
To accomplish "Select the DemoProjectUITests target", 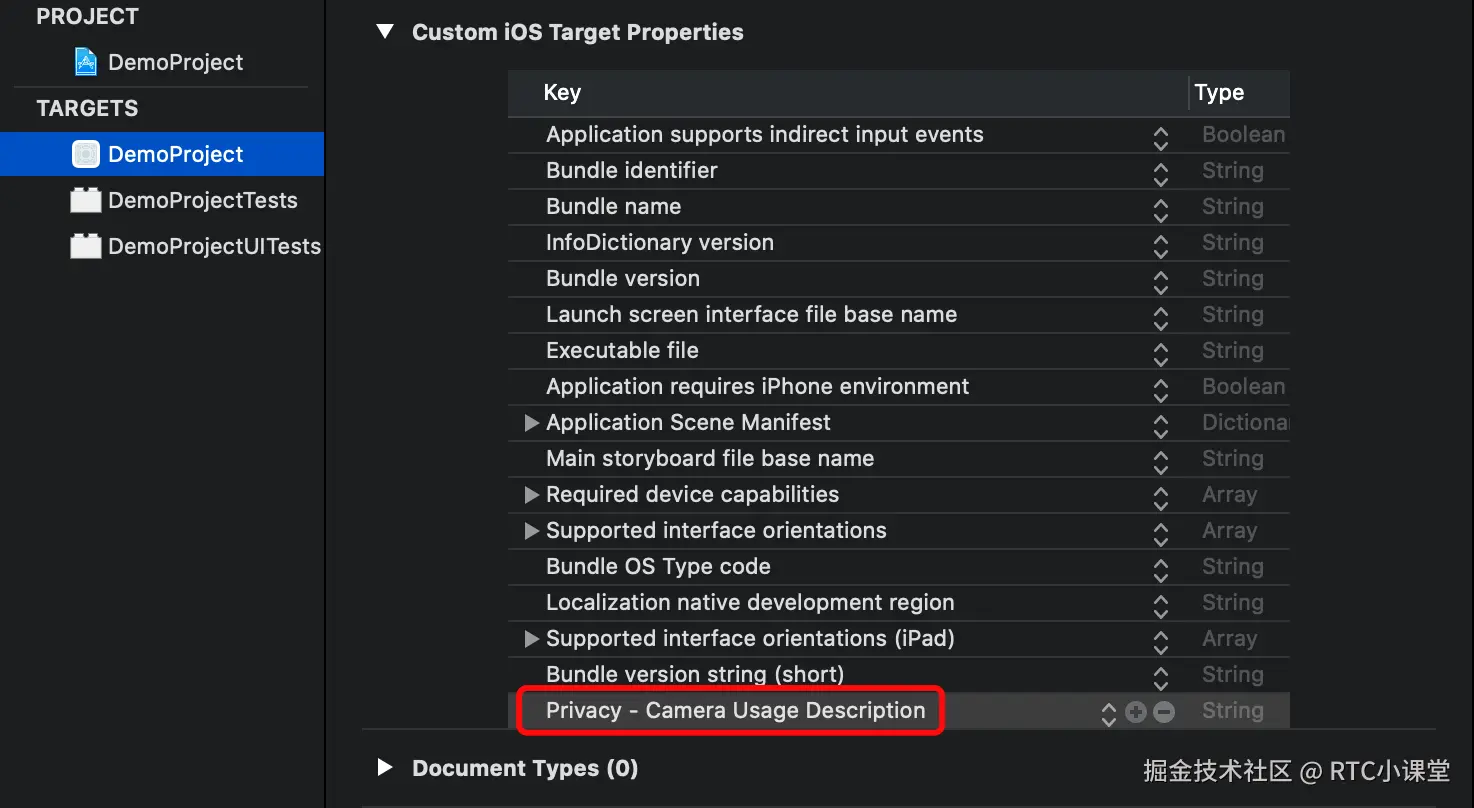I will pos(214,246).
